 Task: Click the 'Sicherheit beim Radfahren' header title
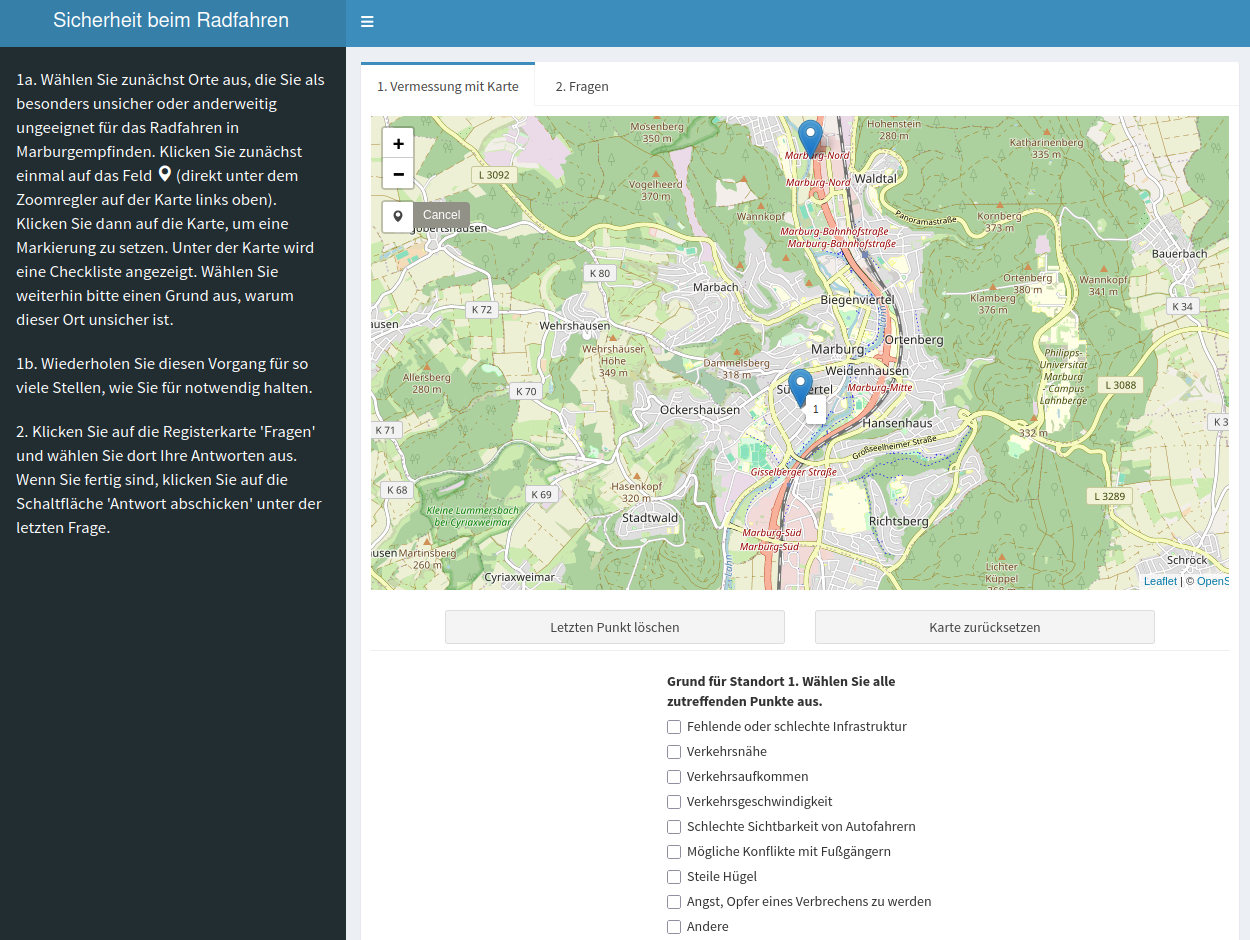click(171, 20)
